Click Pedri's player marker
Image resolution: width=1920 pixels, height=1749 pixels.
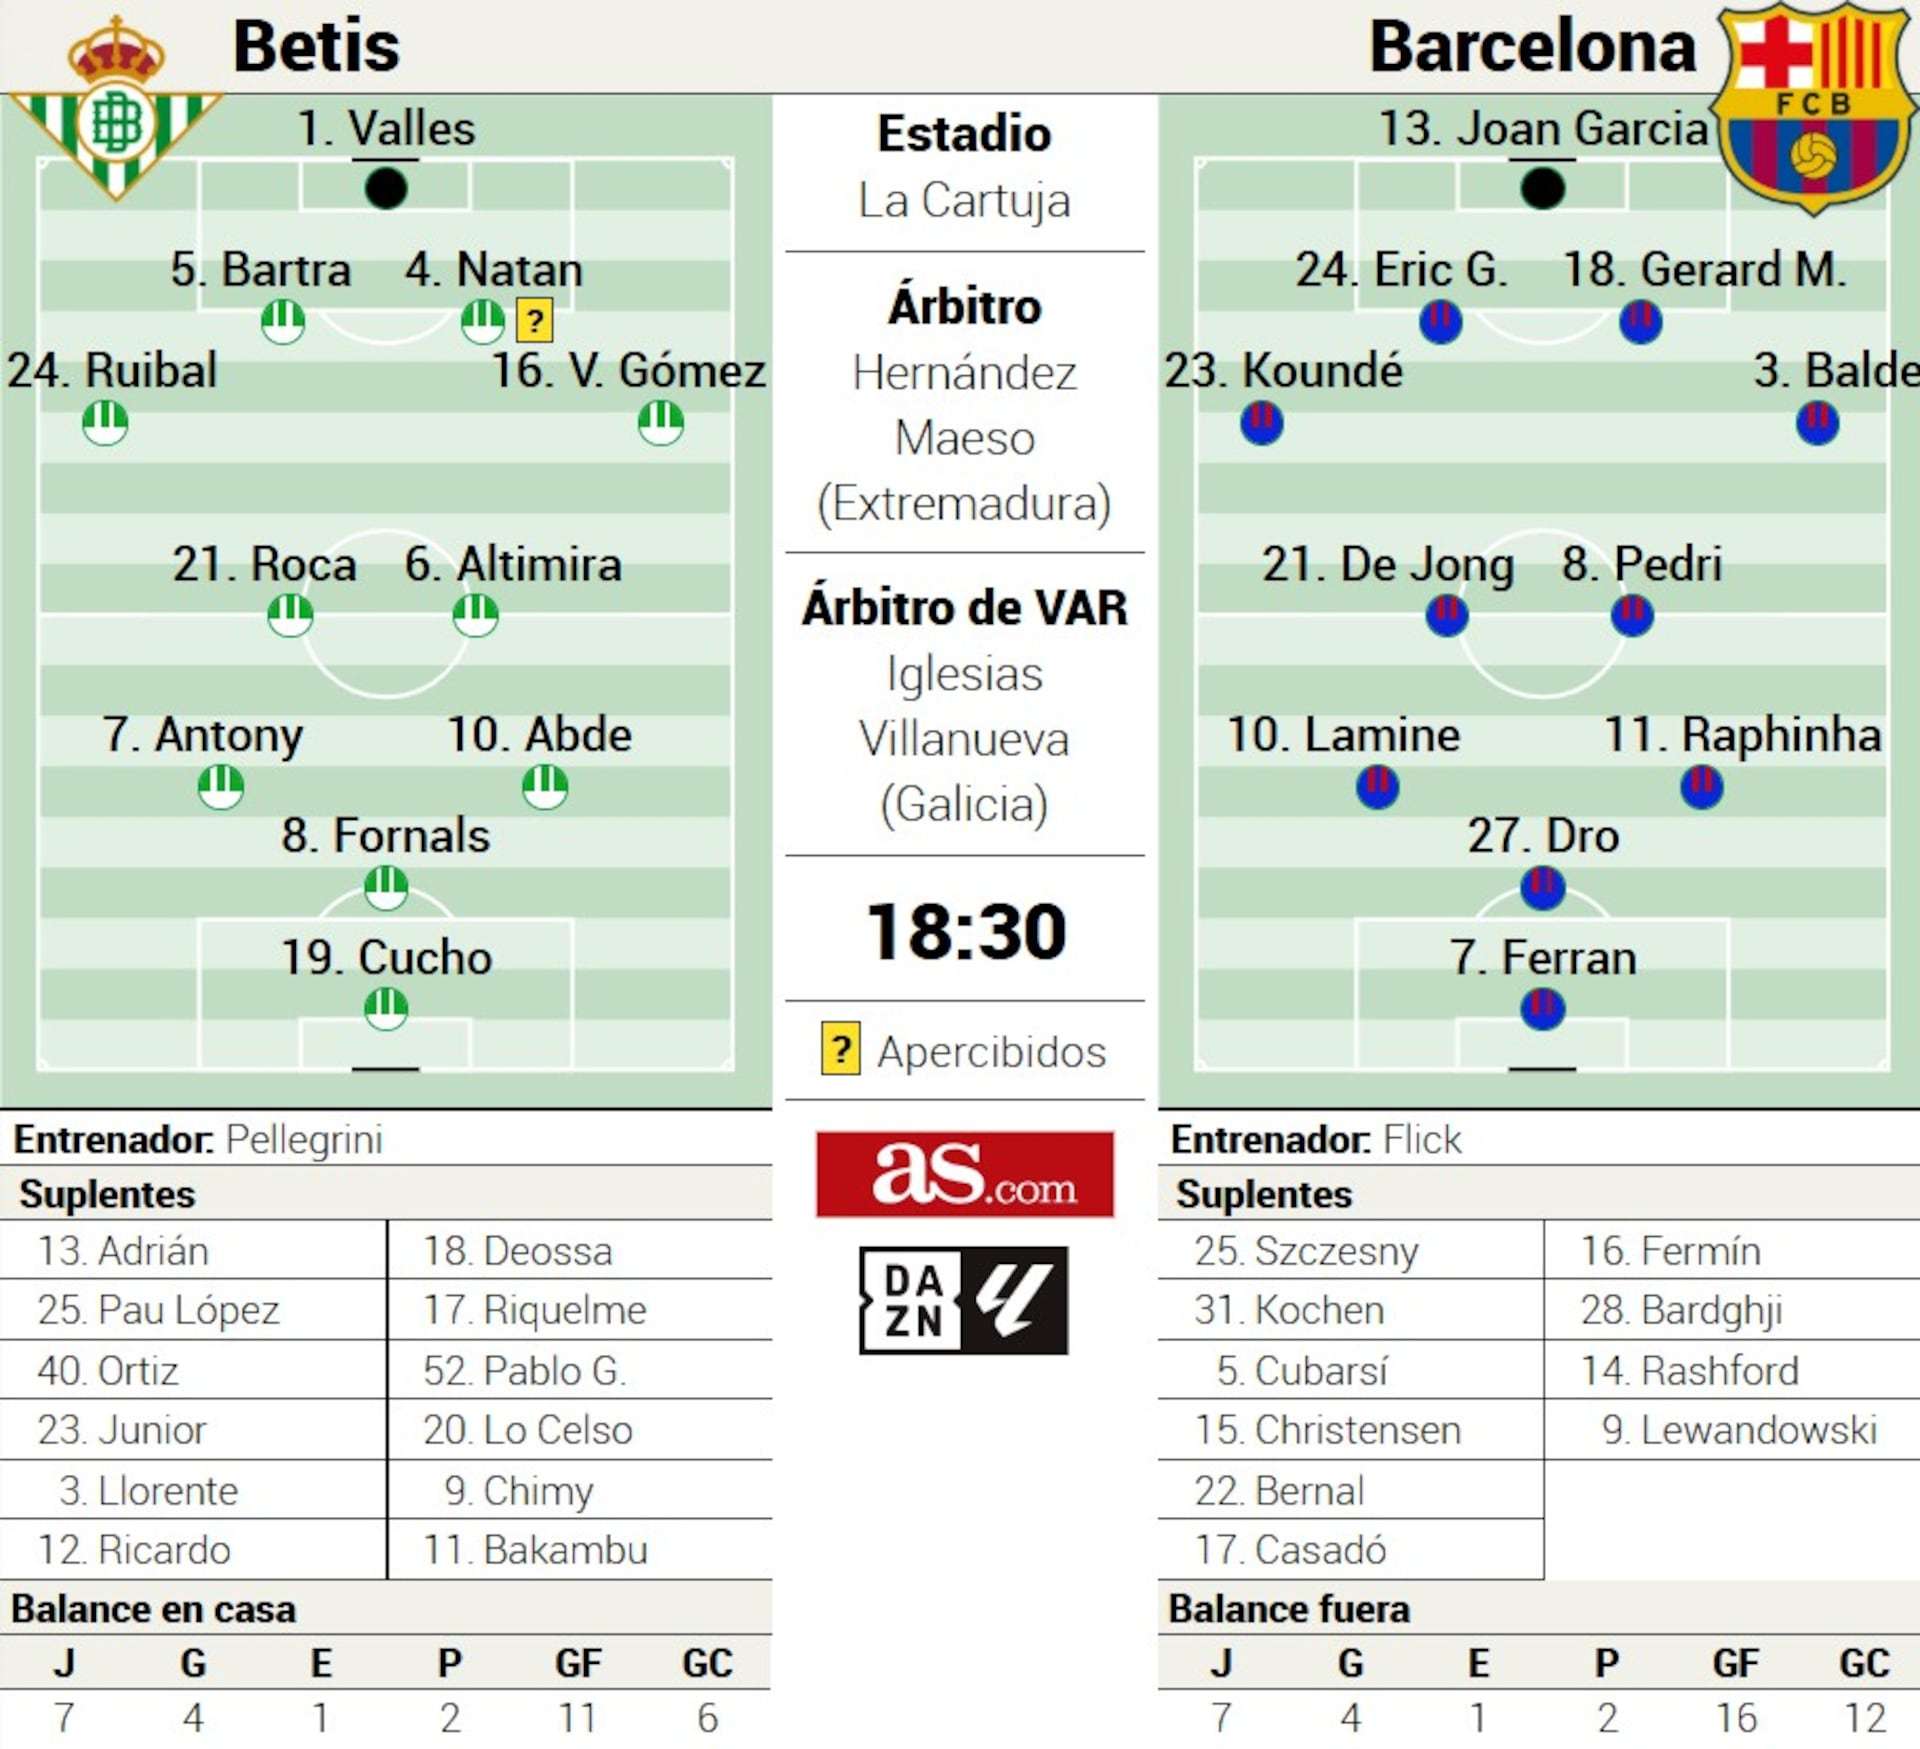tap(1632, 615)
